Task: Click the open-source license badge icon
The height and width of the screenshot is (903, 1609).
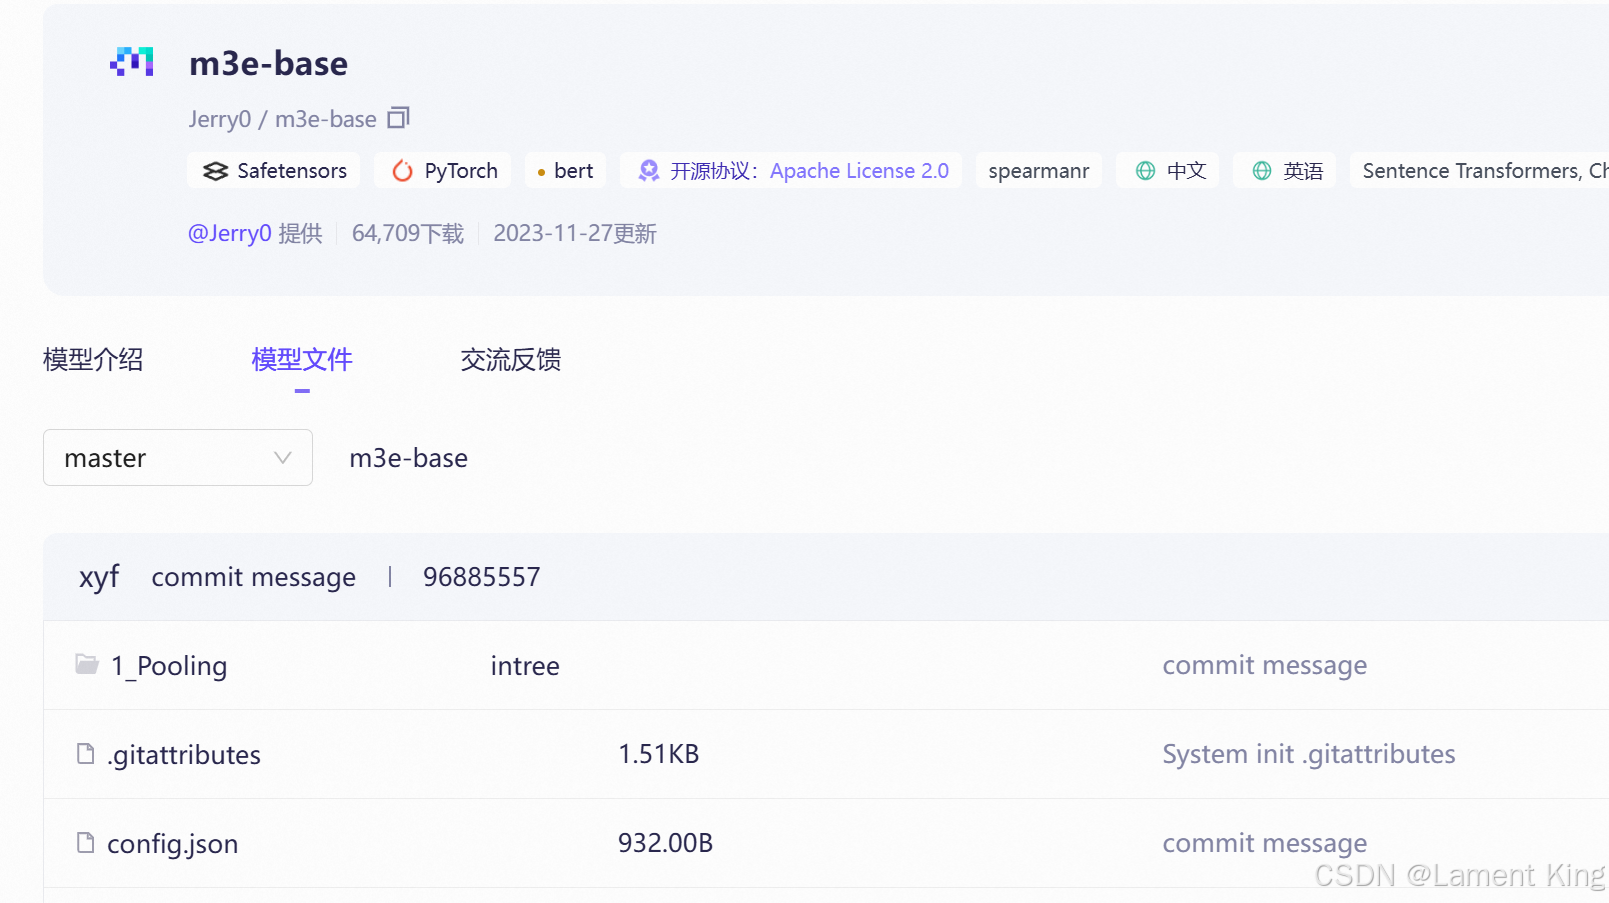Action: pyautogui.click(x=649, y=171)
